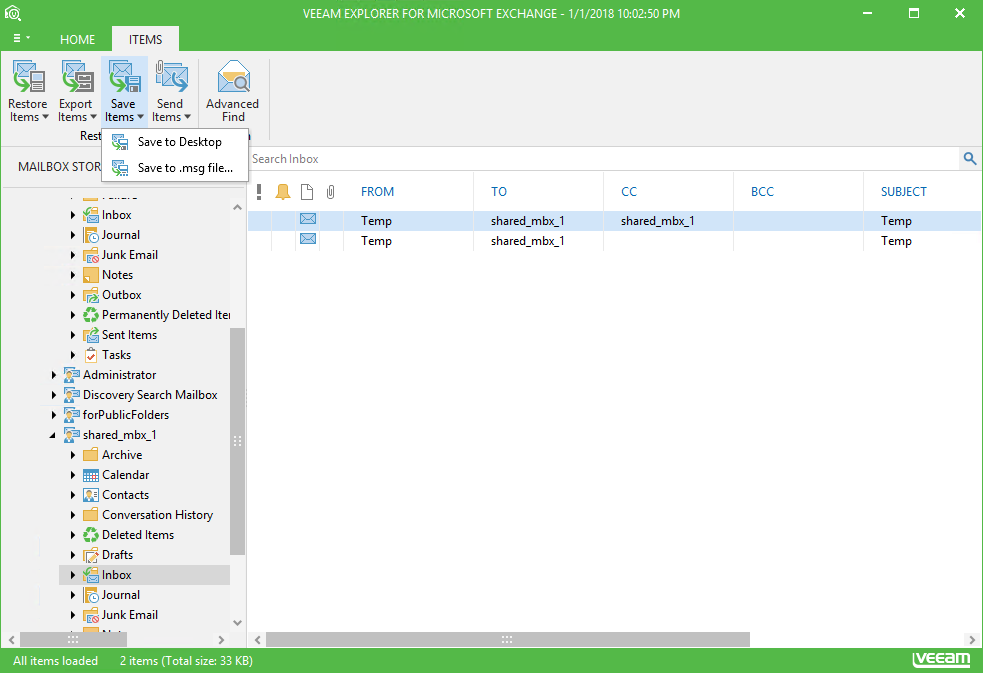Click the Deleted Items recycle icon
983x673 pixels.
(91, 535)
